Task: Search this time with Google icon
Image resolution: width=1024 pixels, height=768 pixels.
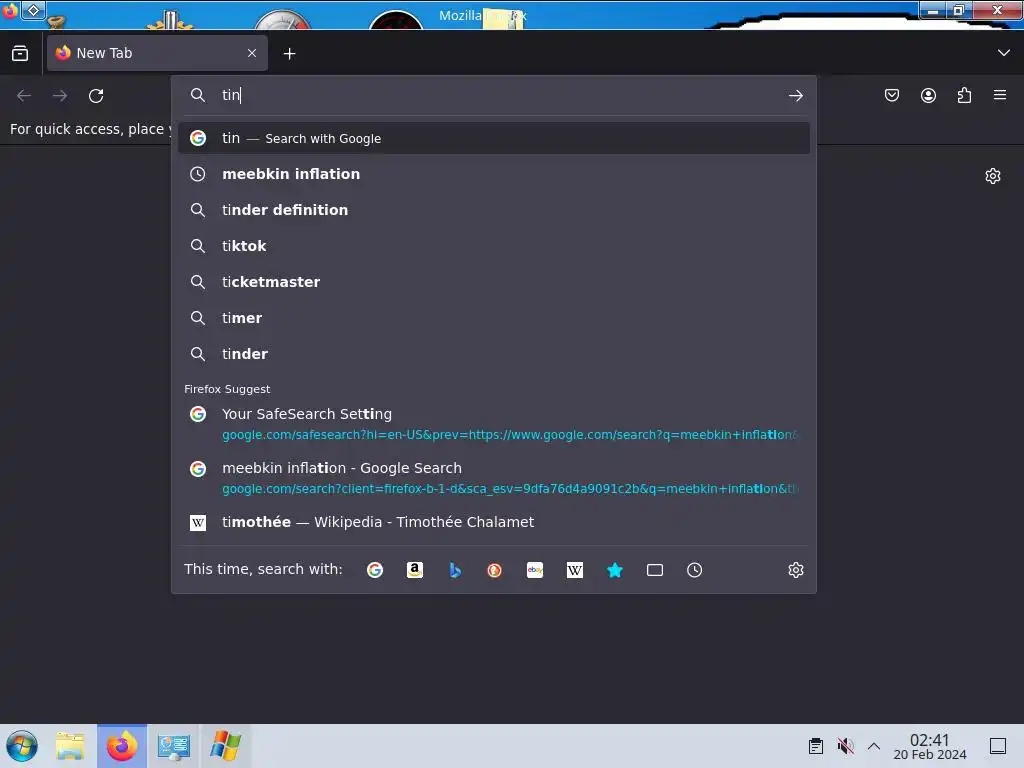Action: (x=375, y=570)
